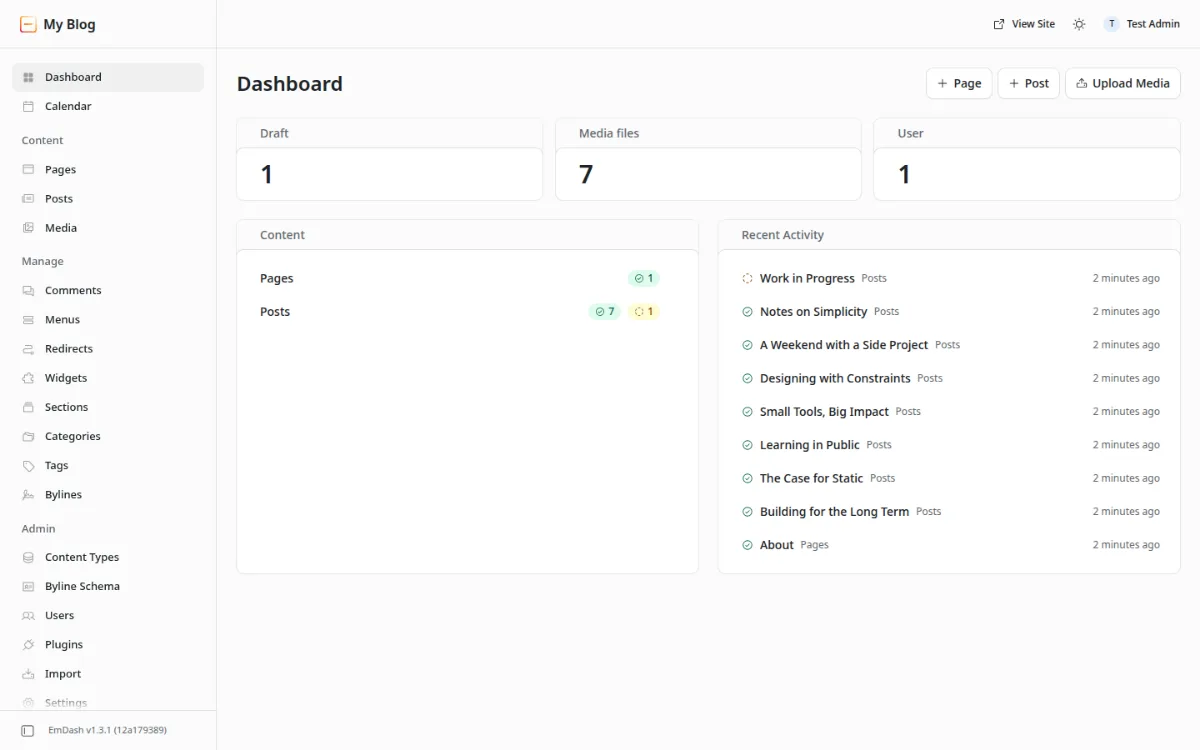This screenshot has width=1200, height=750.
Task: Click the User stat card
Action: 1027,159
